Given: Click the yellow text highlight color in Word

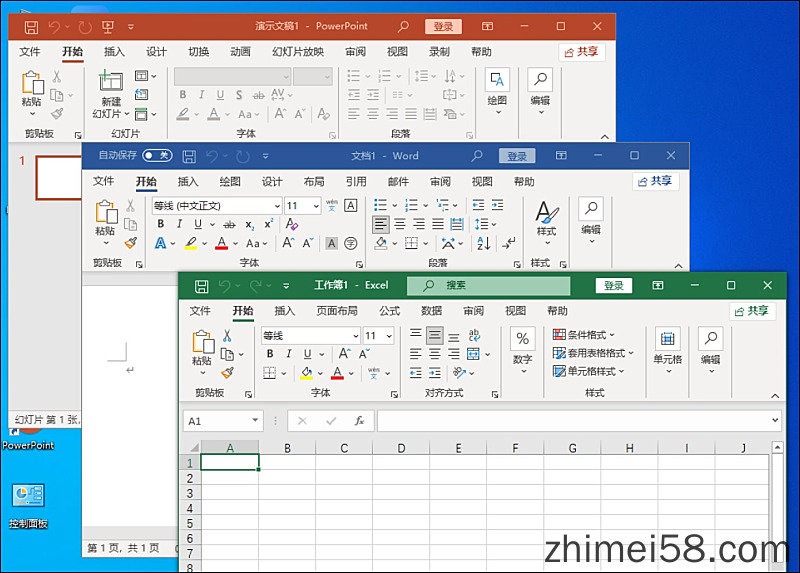Looking at the screenshot, I should click(x=190, y=243).
